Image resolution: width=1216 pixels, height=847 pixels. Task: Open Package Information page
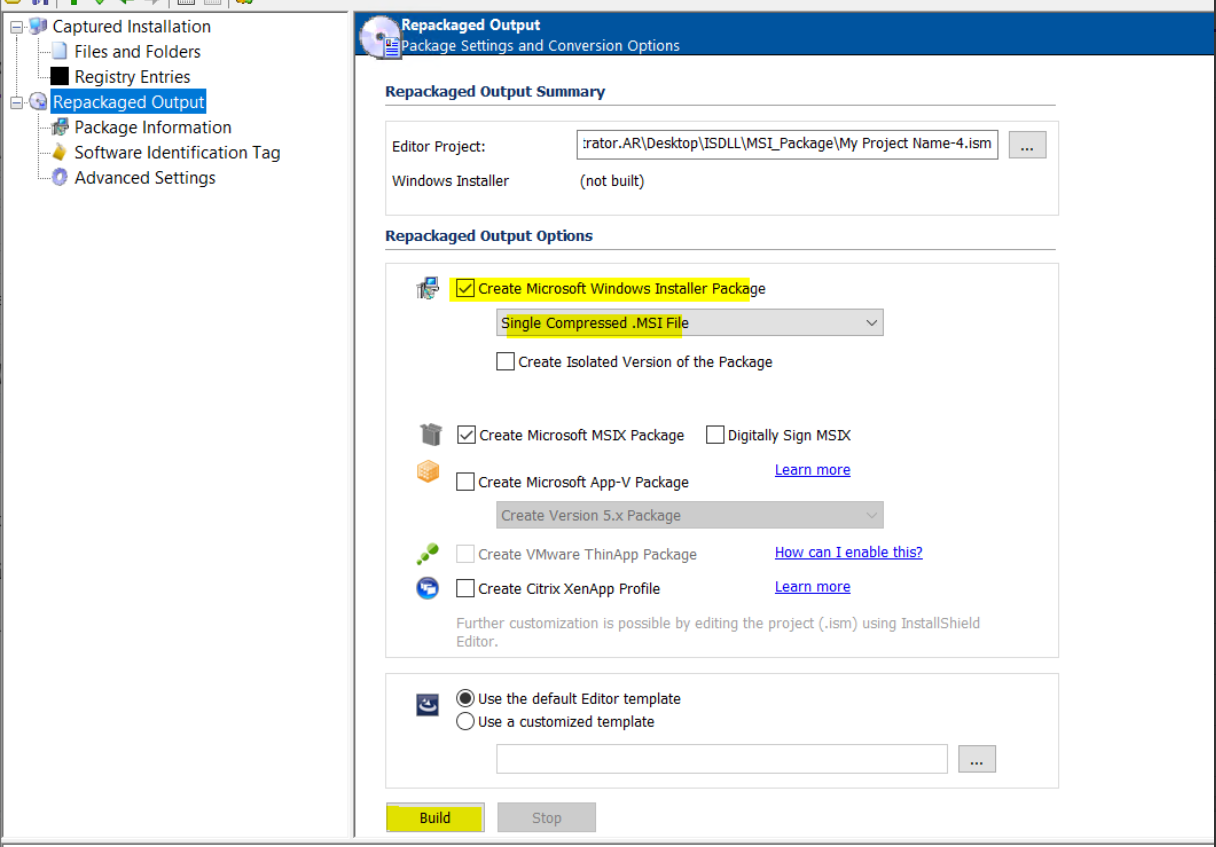click(x=153, y=127)
